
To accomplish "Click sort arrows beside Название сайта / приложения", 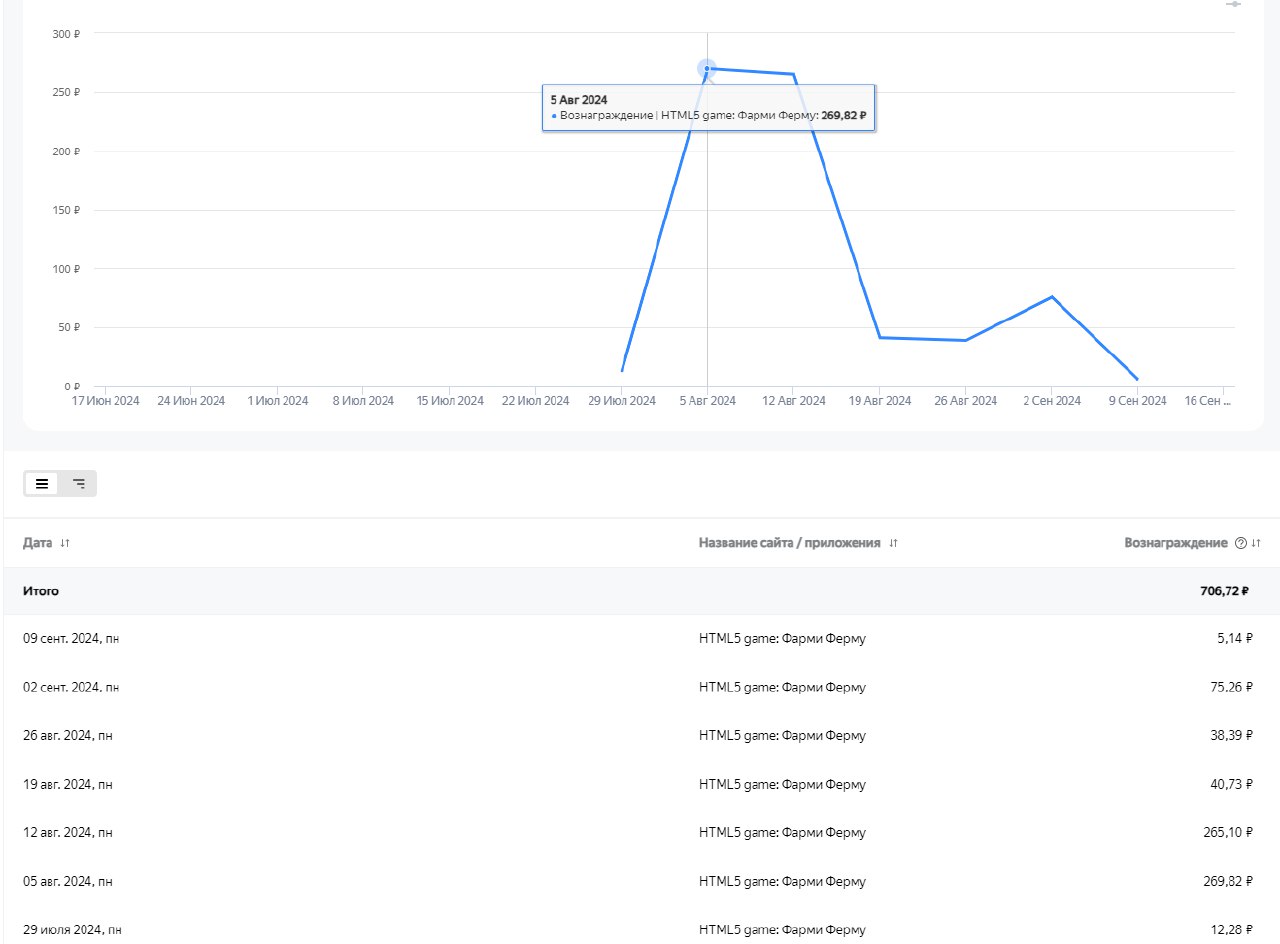I will (x=893, y=543).
